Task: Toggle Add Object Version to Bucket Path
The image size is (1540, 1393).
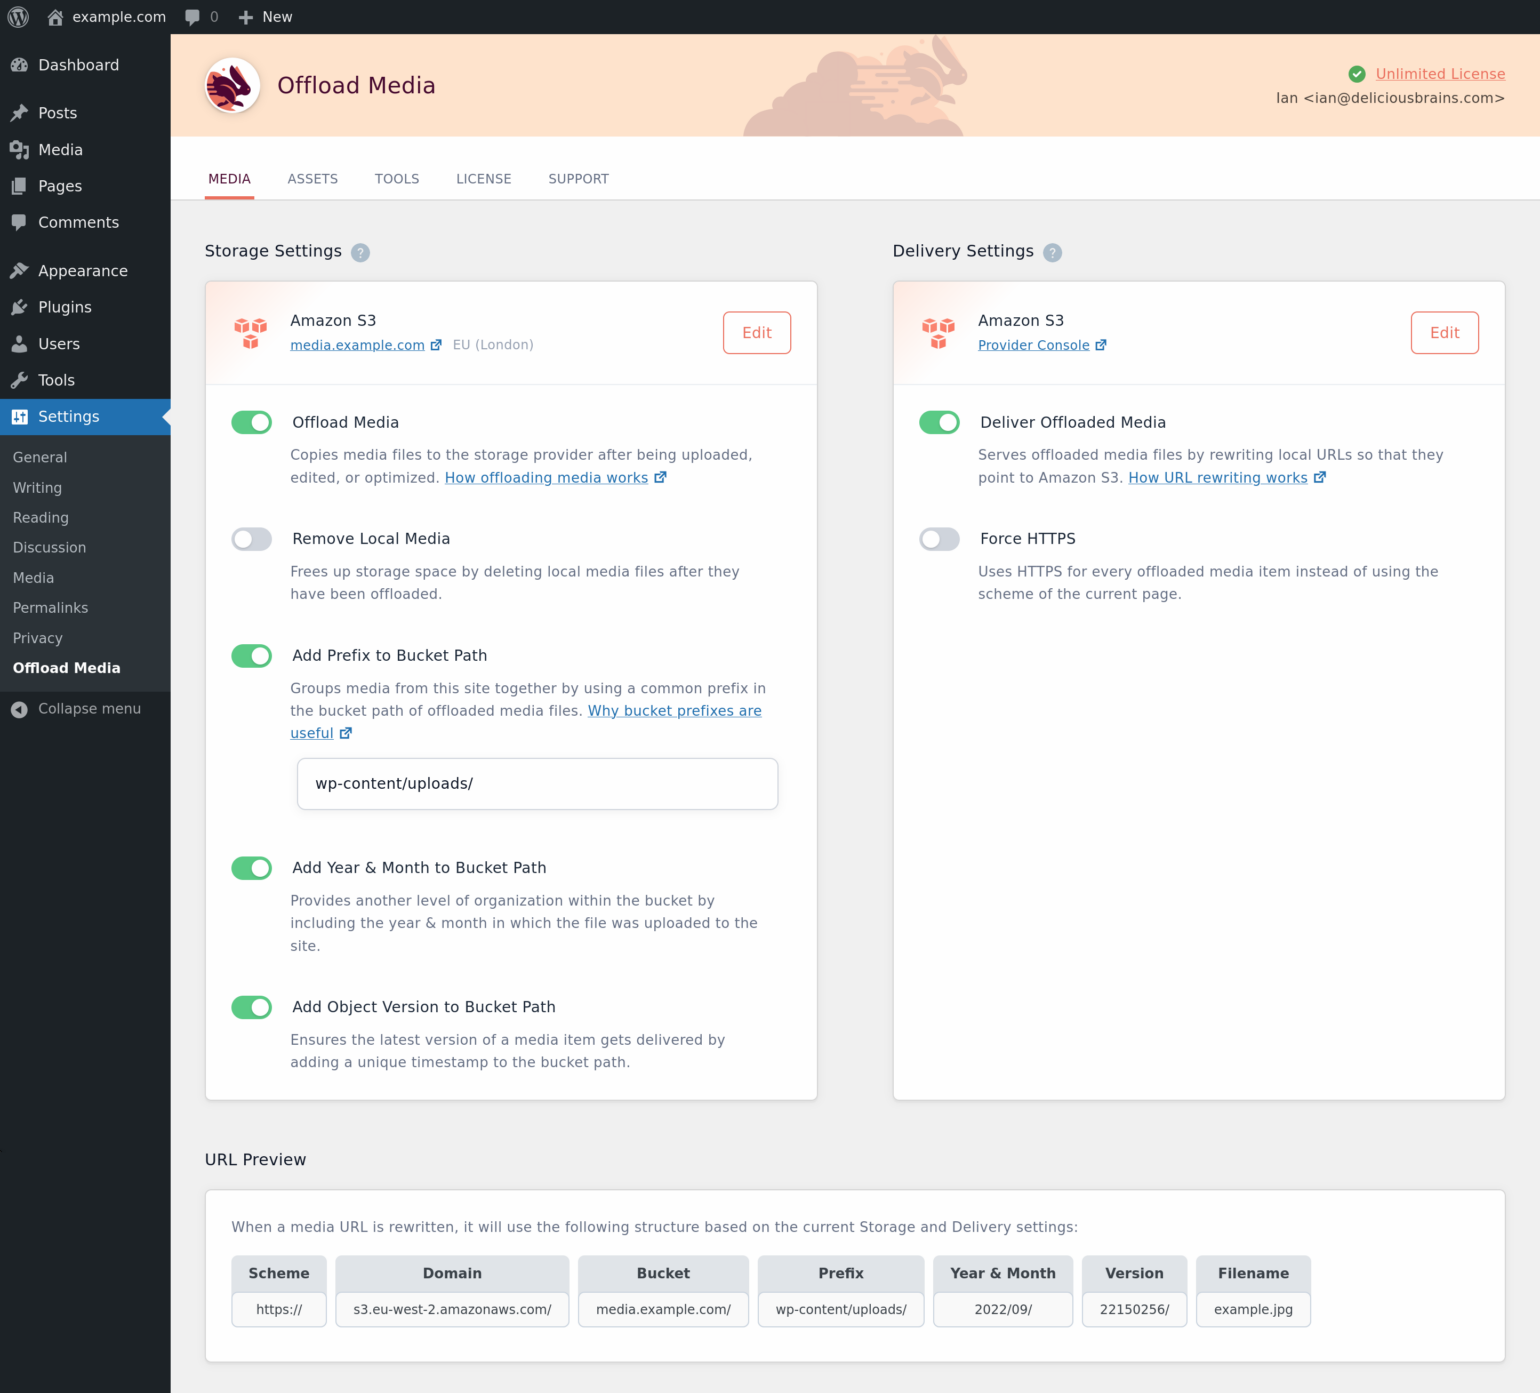Action: pos(252,1007)
